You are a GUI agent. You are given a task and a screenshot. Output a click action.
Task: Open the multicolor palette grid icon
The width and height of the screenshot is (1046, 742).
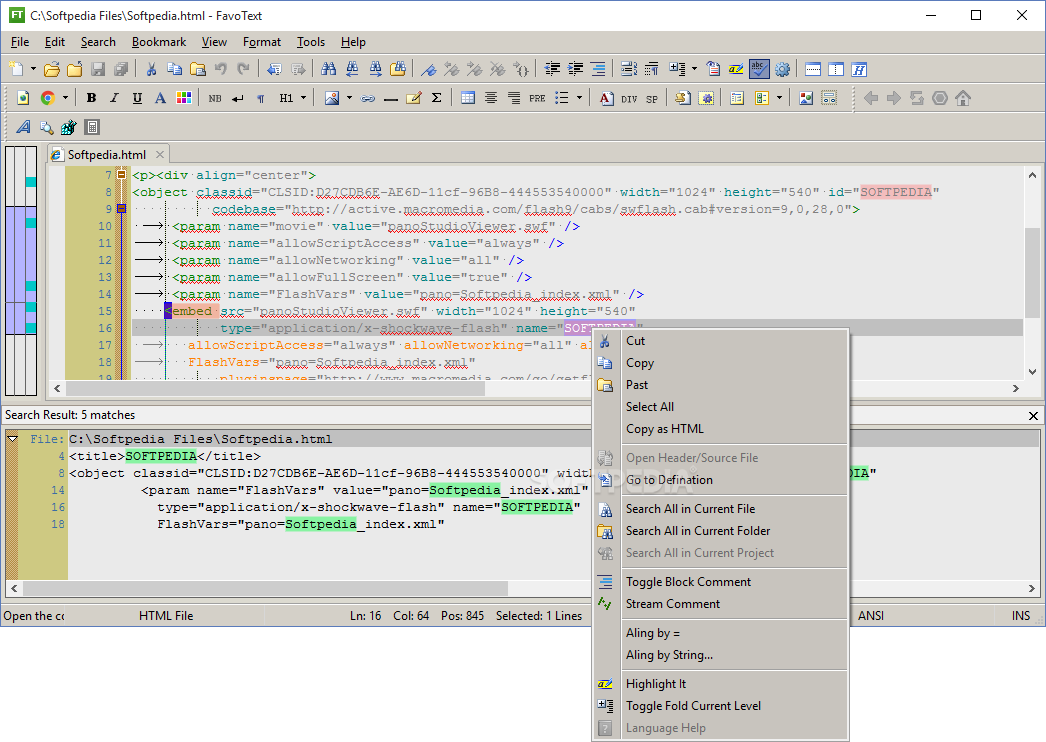[x=183, y=98]
